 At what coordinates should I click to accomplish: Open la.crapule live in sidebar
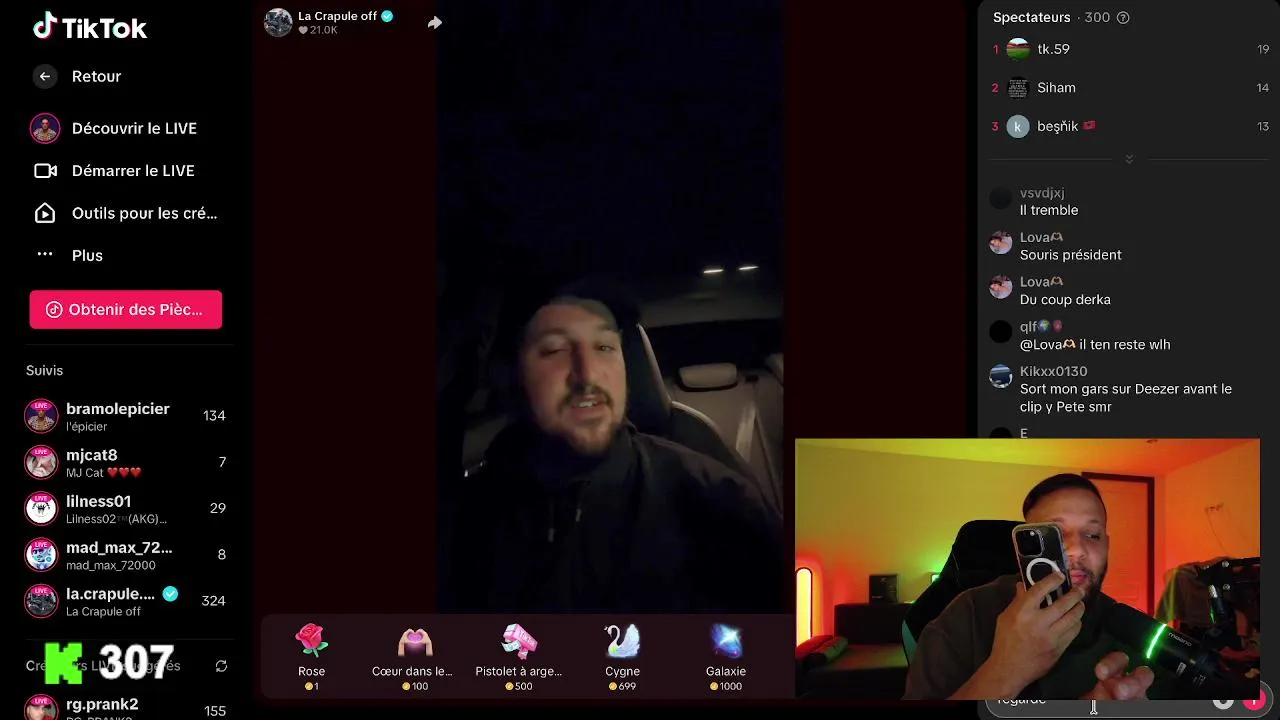[x=126, y=601]
